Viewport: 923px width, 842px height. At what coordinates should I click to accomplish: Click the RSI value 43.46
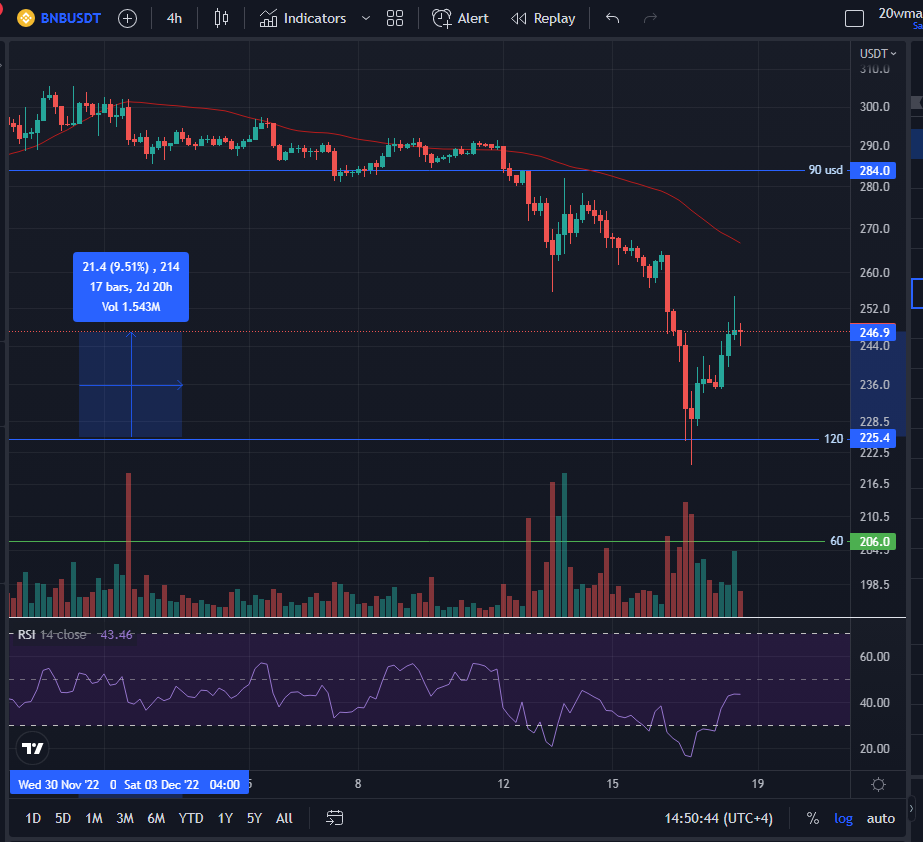pos(116,635)
